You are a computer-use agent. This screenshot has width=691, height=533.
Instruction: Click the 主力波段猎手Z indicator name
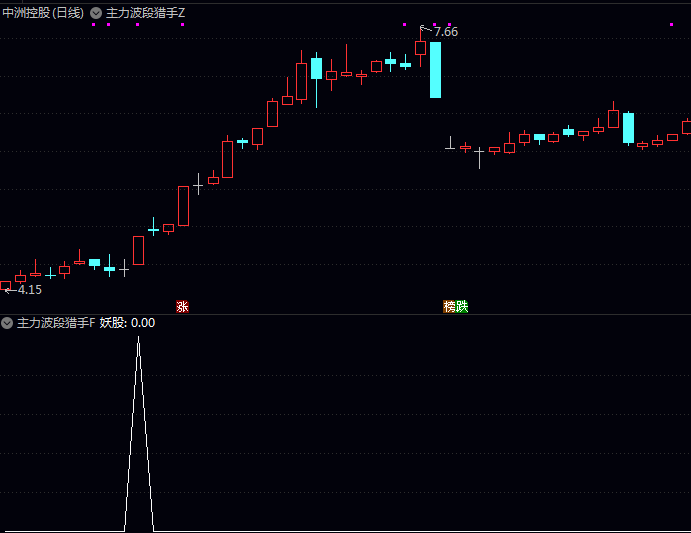point(145,13)
